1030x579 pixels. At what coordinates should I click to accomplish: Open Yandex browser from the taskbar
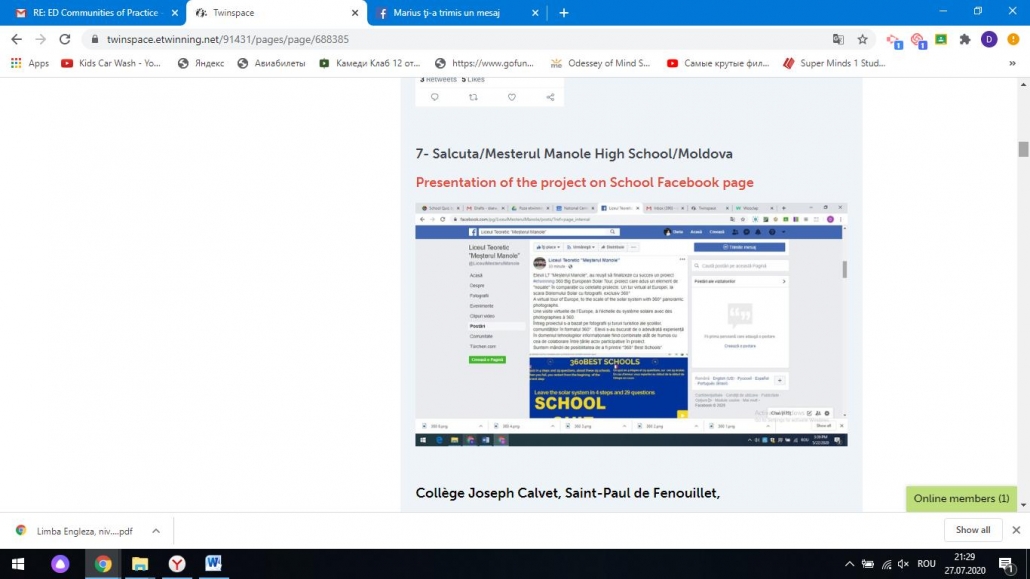[x=177, y=564]
